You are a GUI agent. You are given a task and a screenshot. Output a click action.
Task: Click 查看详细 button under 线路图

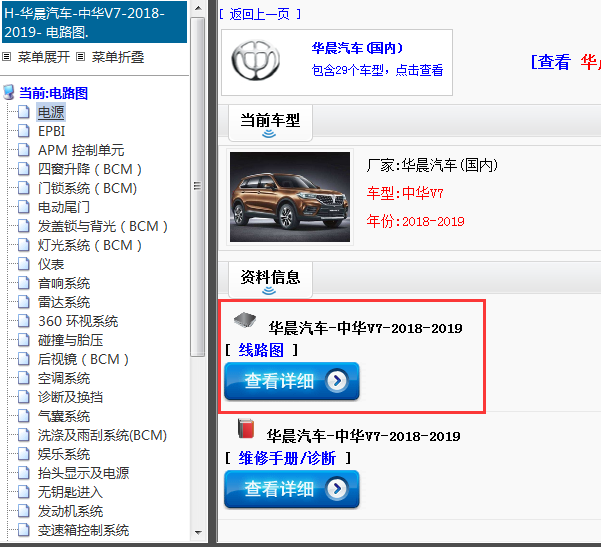coord(292,381)
